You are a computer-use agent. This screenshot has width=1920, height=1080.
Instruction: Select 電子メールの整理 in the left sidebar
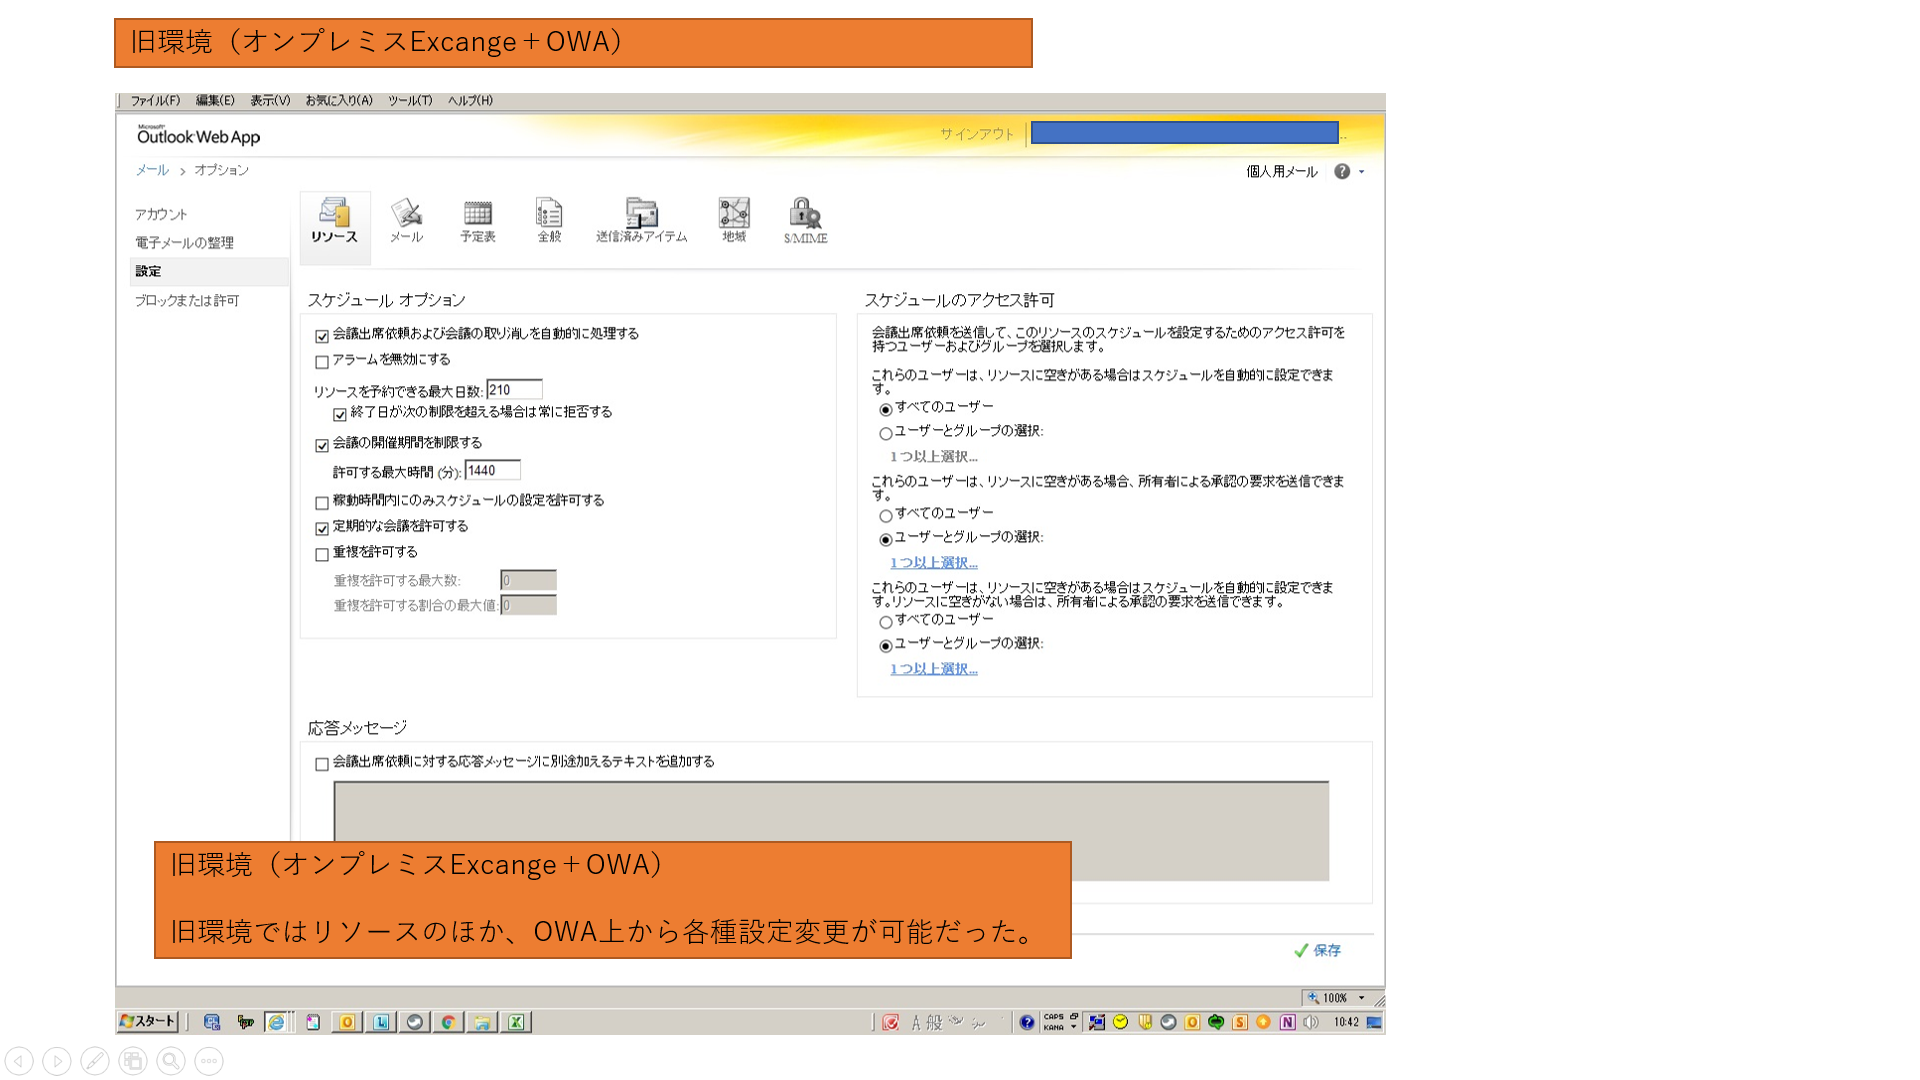184,243
